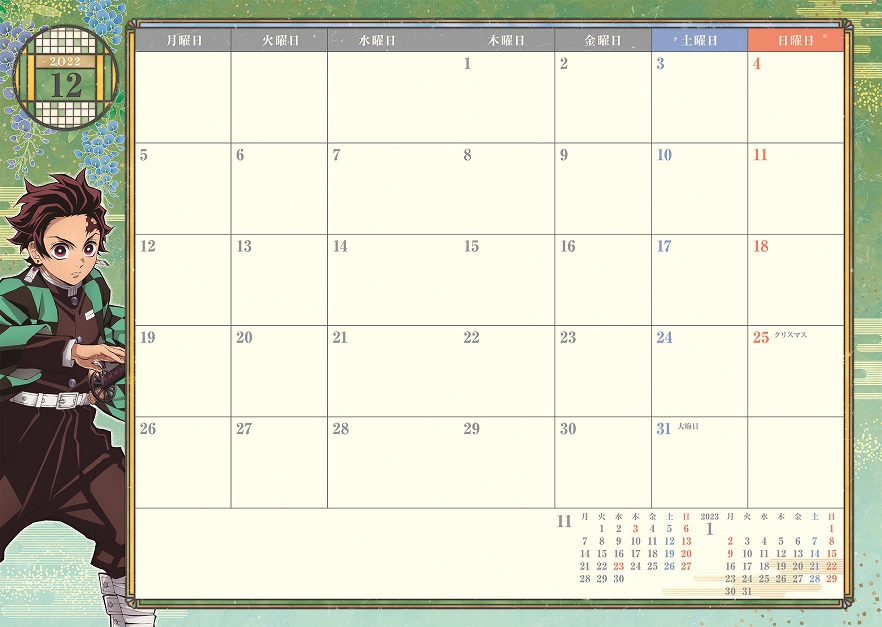Click blue 28 in January mini calendar

click(x=814, y=579)
